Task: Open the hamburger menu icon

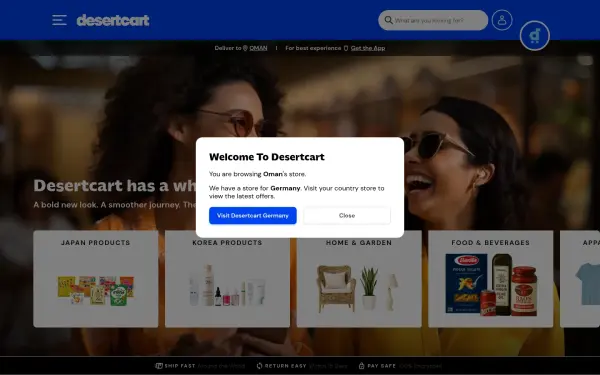Action: click(59, 20)
